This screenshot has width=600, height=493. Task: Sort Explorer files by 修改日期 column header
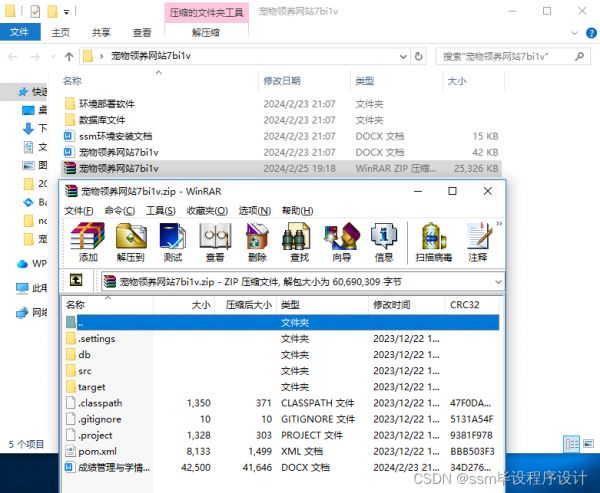[284, 81]
